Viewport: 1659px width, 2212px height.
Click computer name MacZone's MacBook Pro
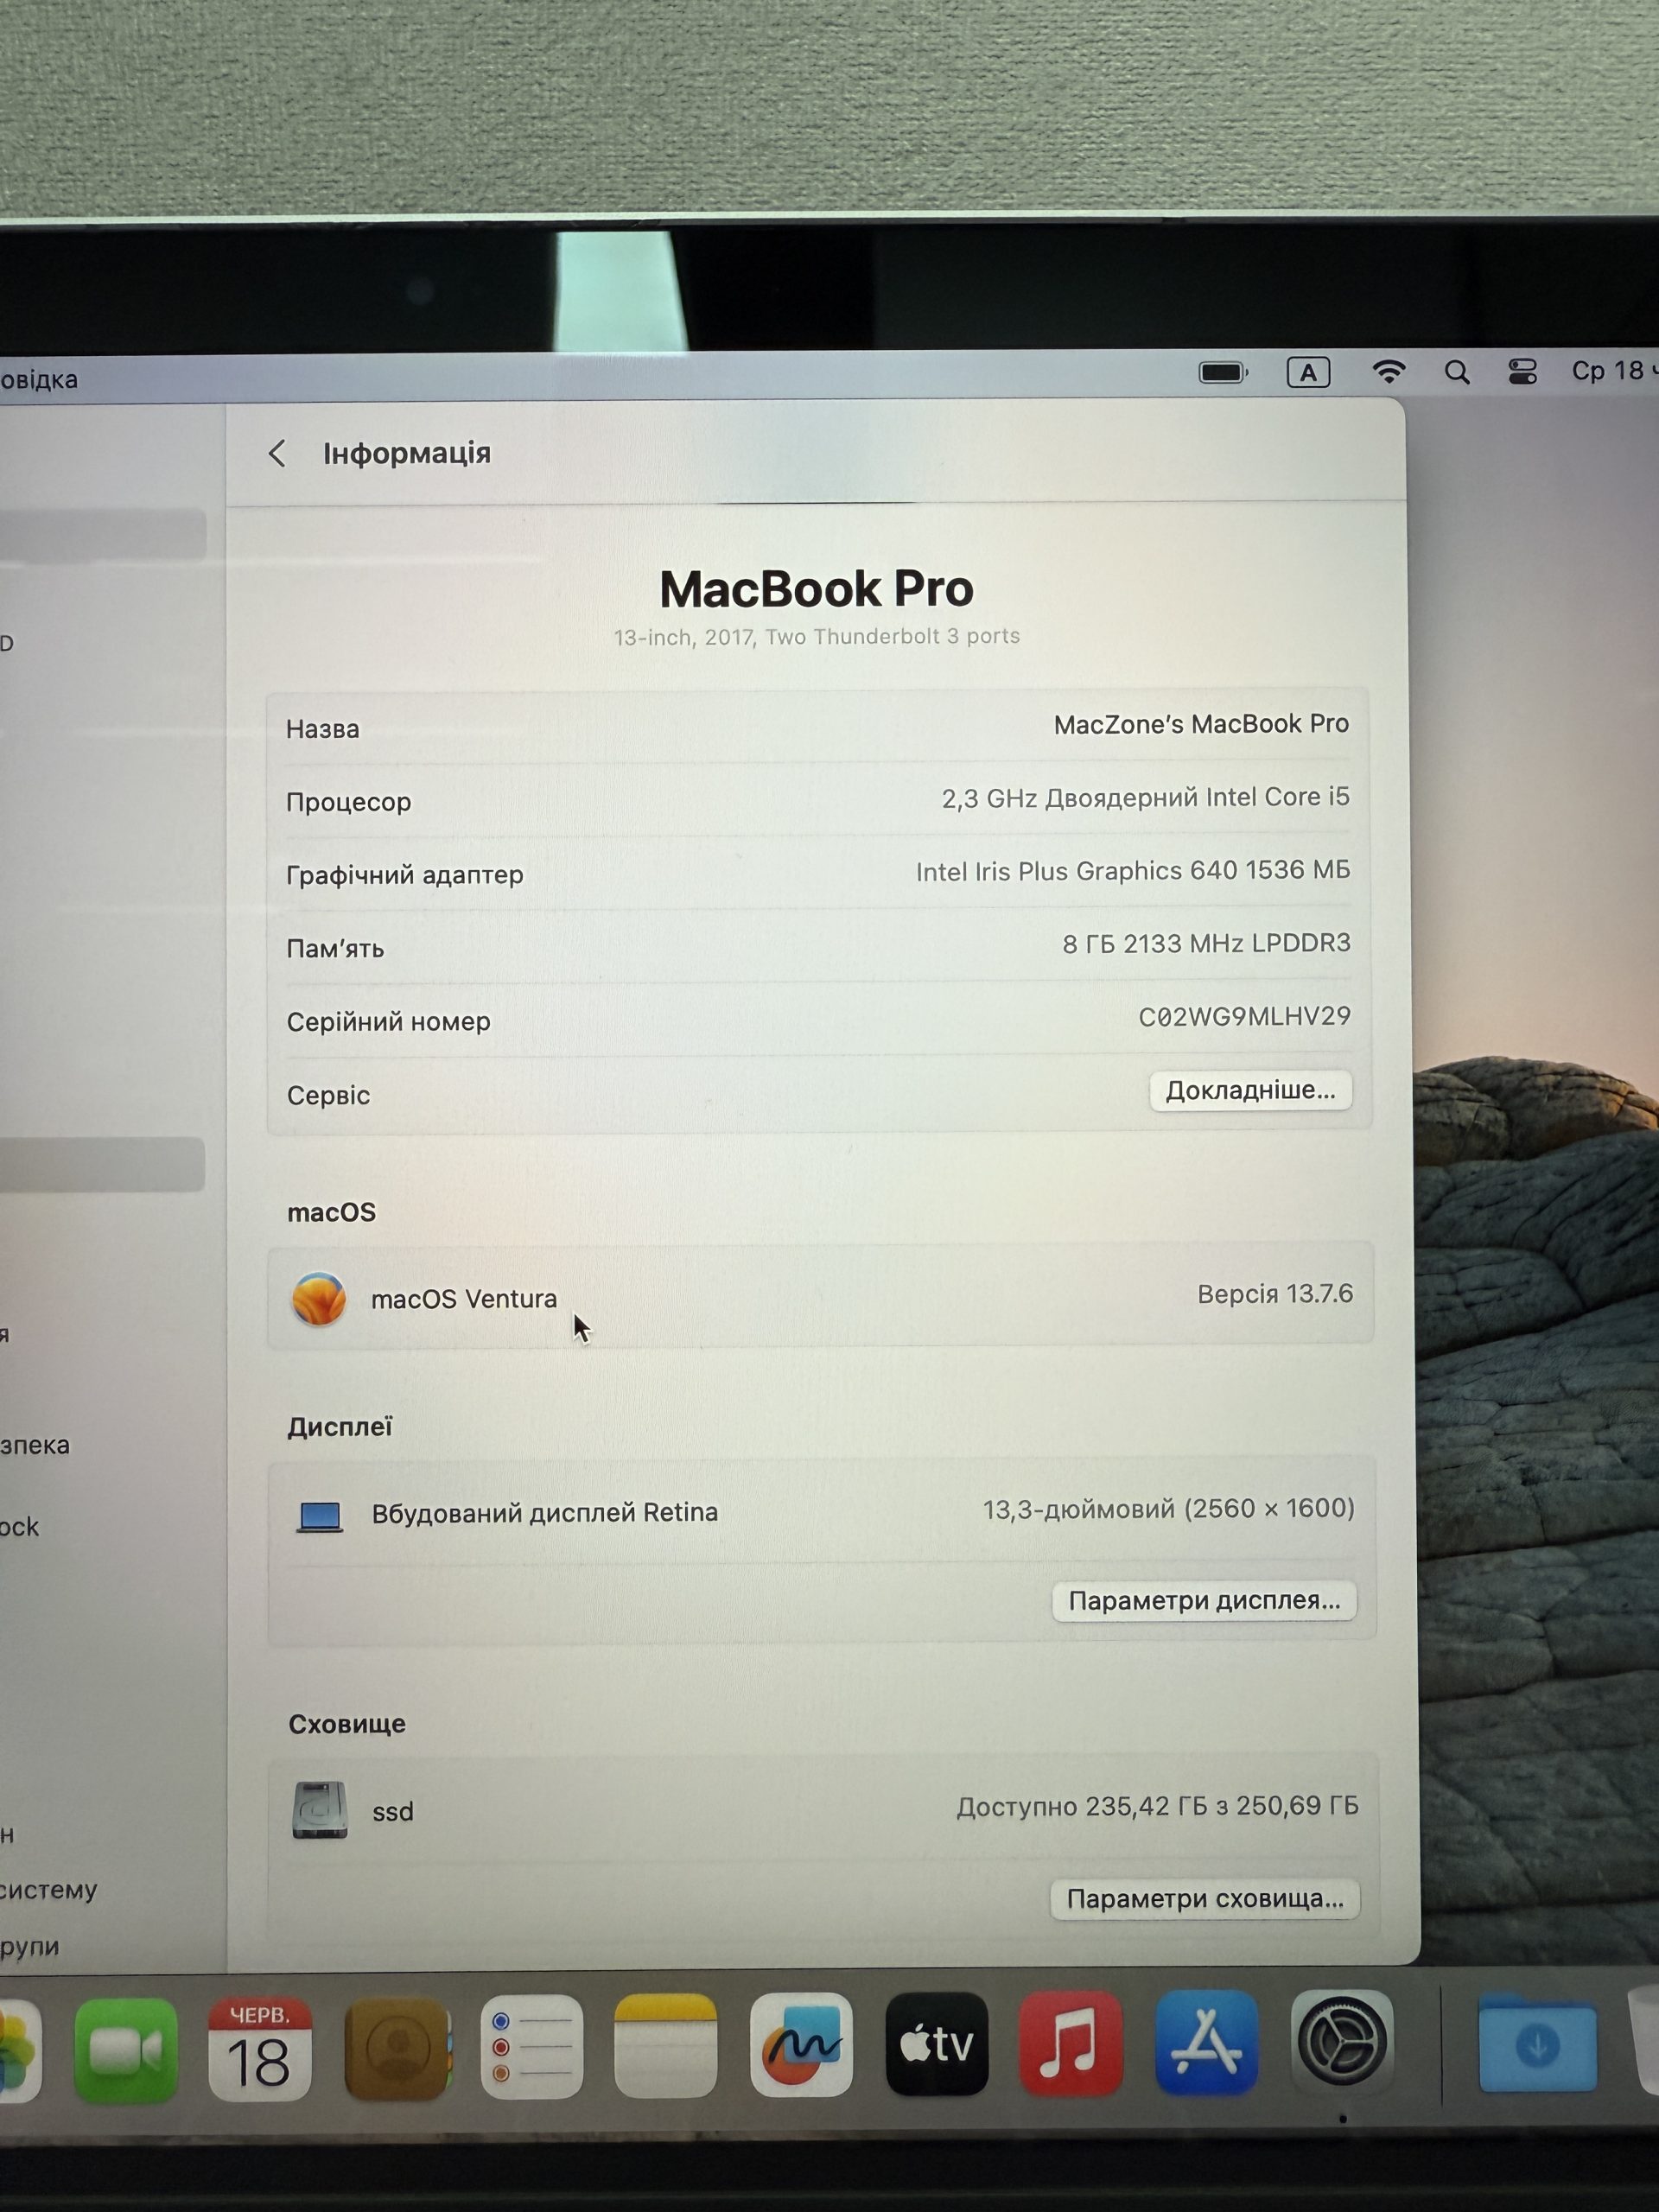pyautogui.click(x=1201, y=724)
